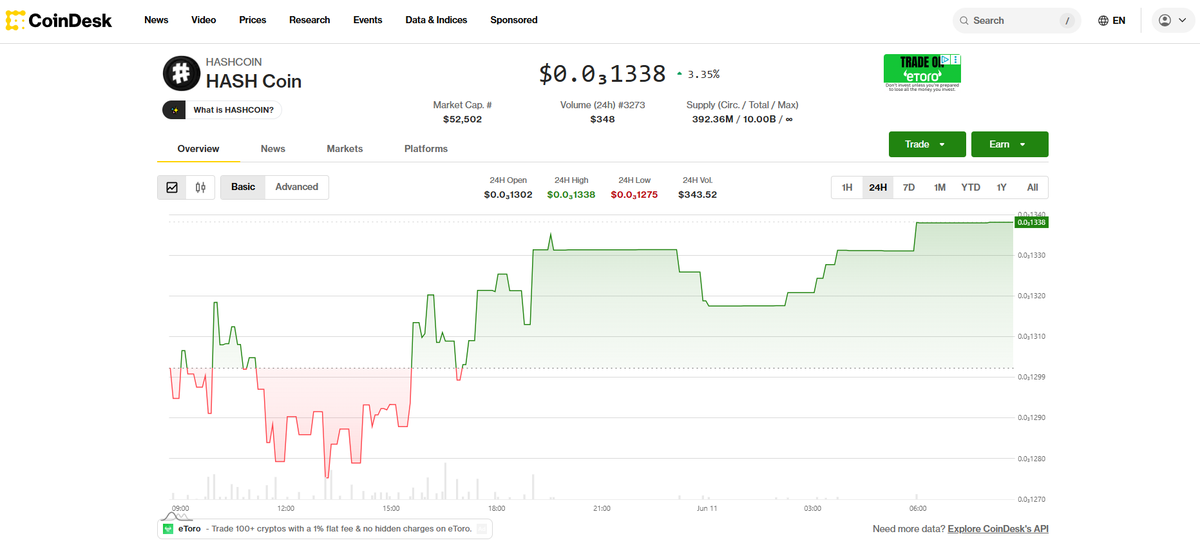The image size is (1200, 545).
Task: Select the Overview tab
Action: point(198,149)
